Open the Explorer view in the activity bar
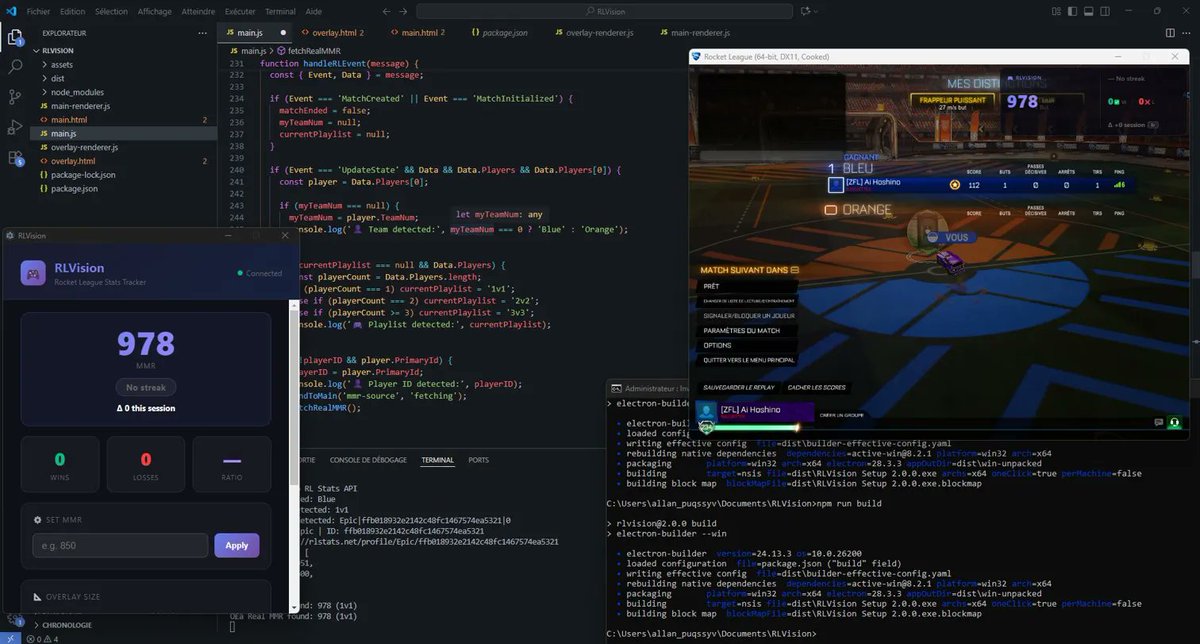 pyautogui.click(x=15, y=37)
